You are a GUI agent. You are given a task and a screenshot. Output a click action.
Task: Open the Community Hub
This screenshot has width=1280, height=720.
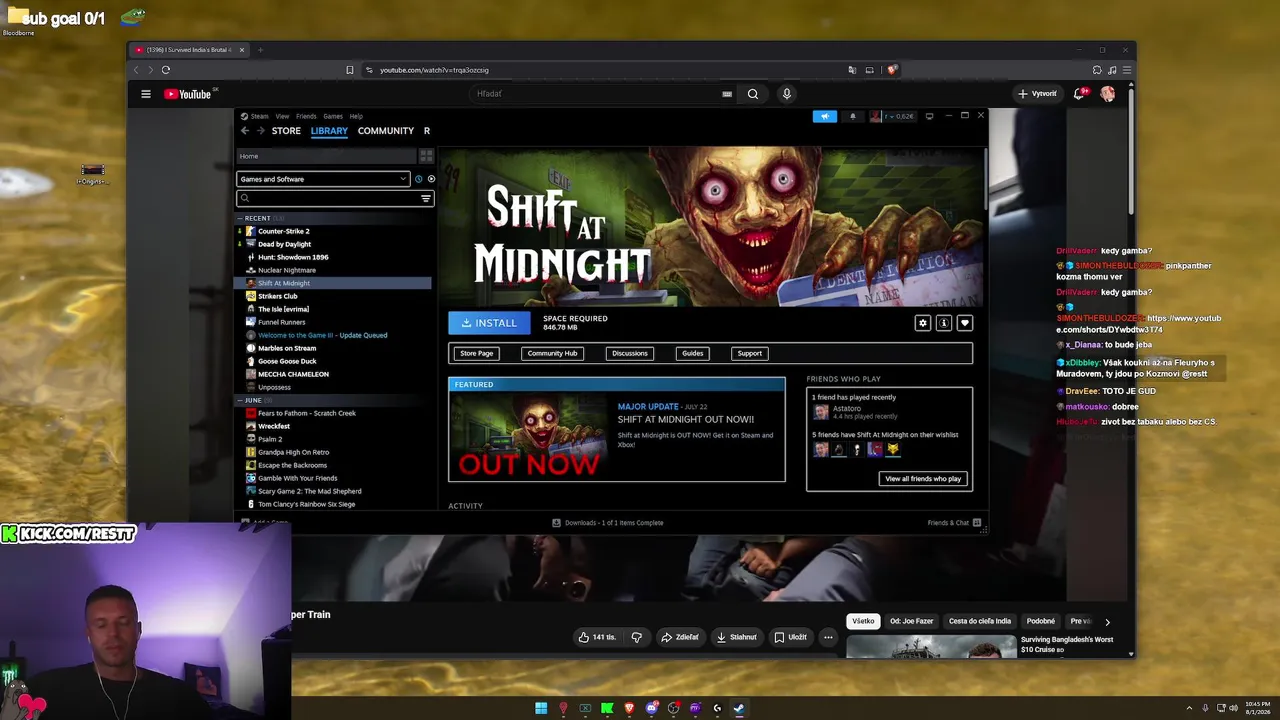552,353
